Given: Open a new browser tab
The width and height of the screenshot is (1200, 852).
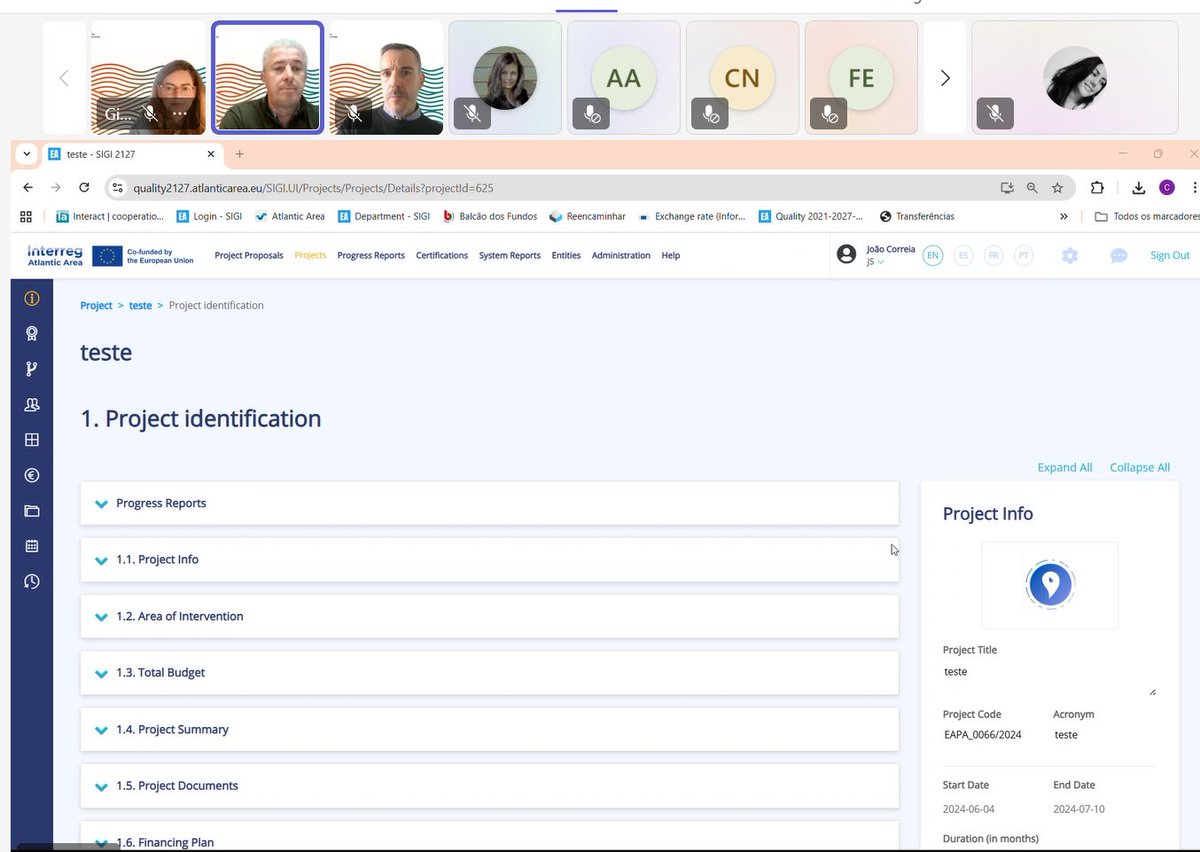Looking at the screenshot, I should (x=239, y=154).
